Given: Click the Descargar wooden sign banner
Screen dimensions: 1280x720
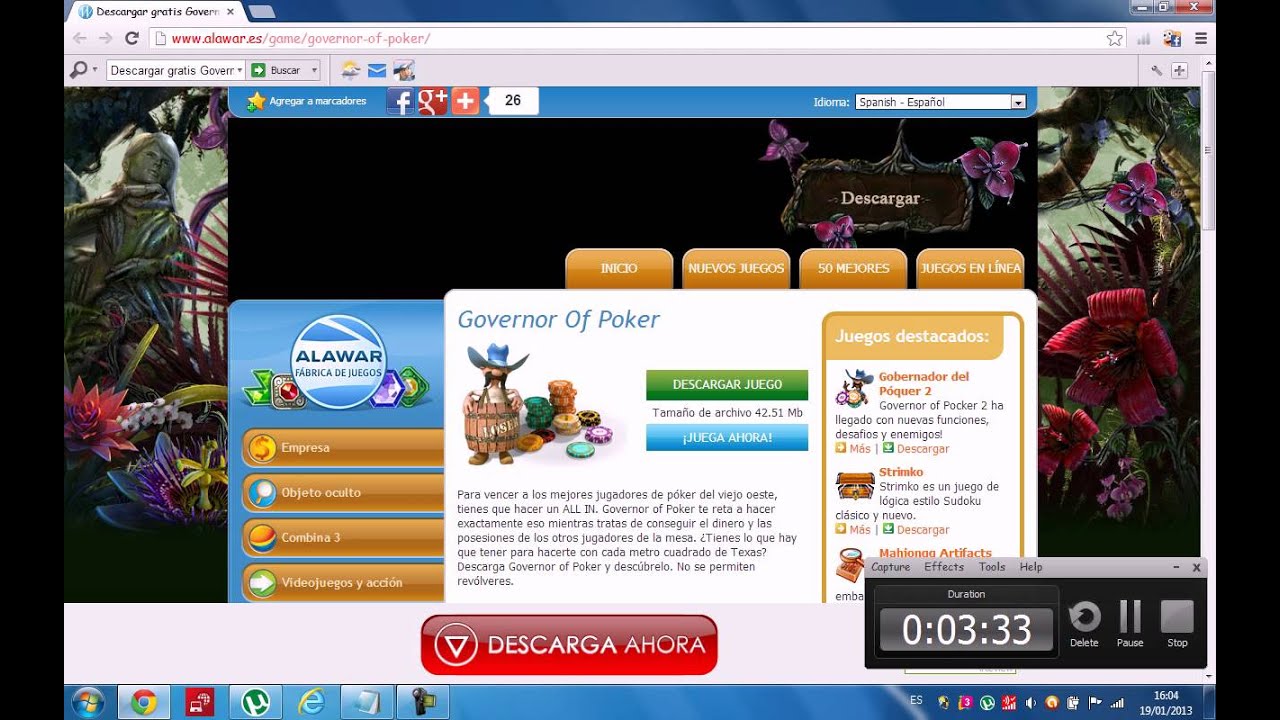Looking at the screenshot, I should (x=880, y=199).
